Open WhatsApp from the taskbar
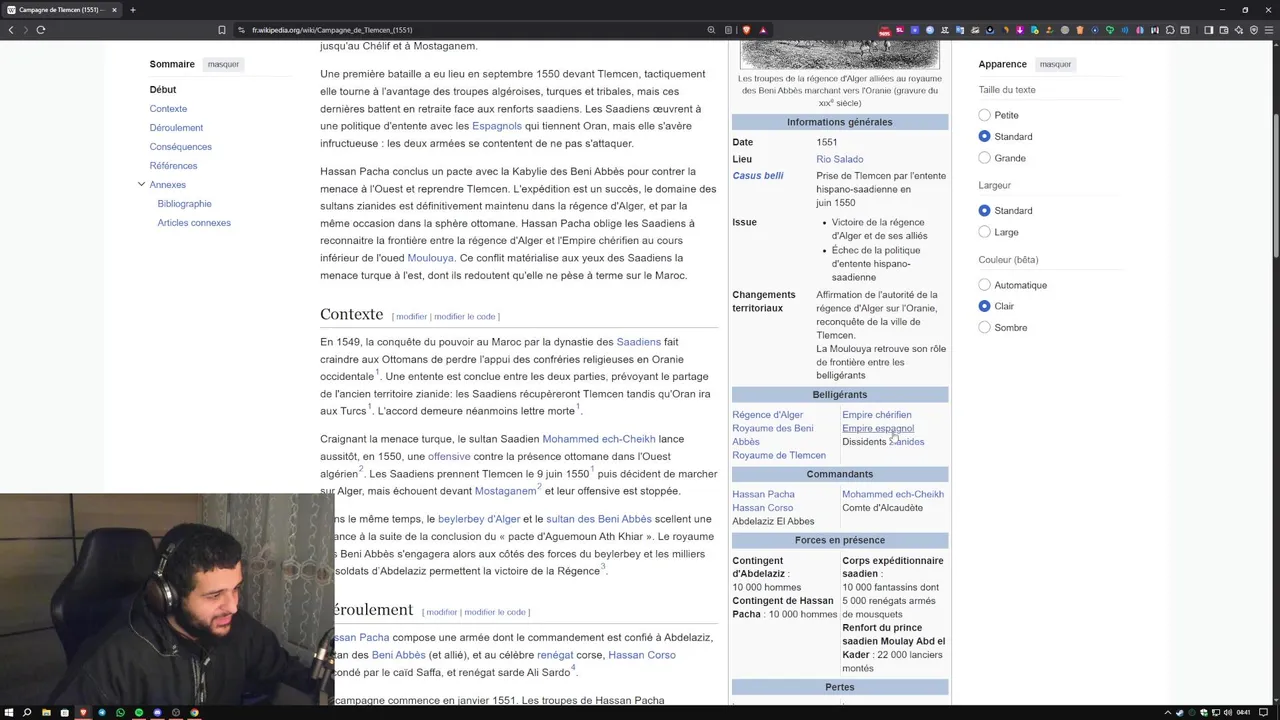The width and height of the screenshot is (1280, 720). point(120,712)
